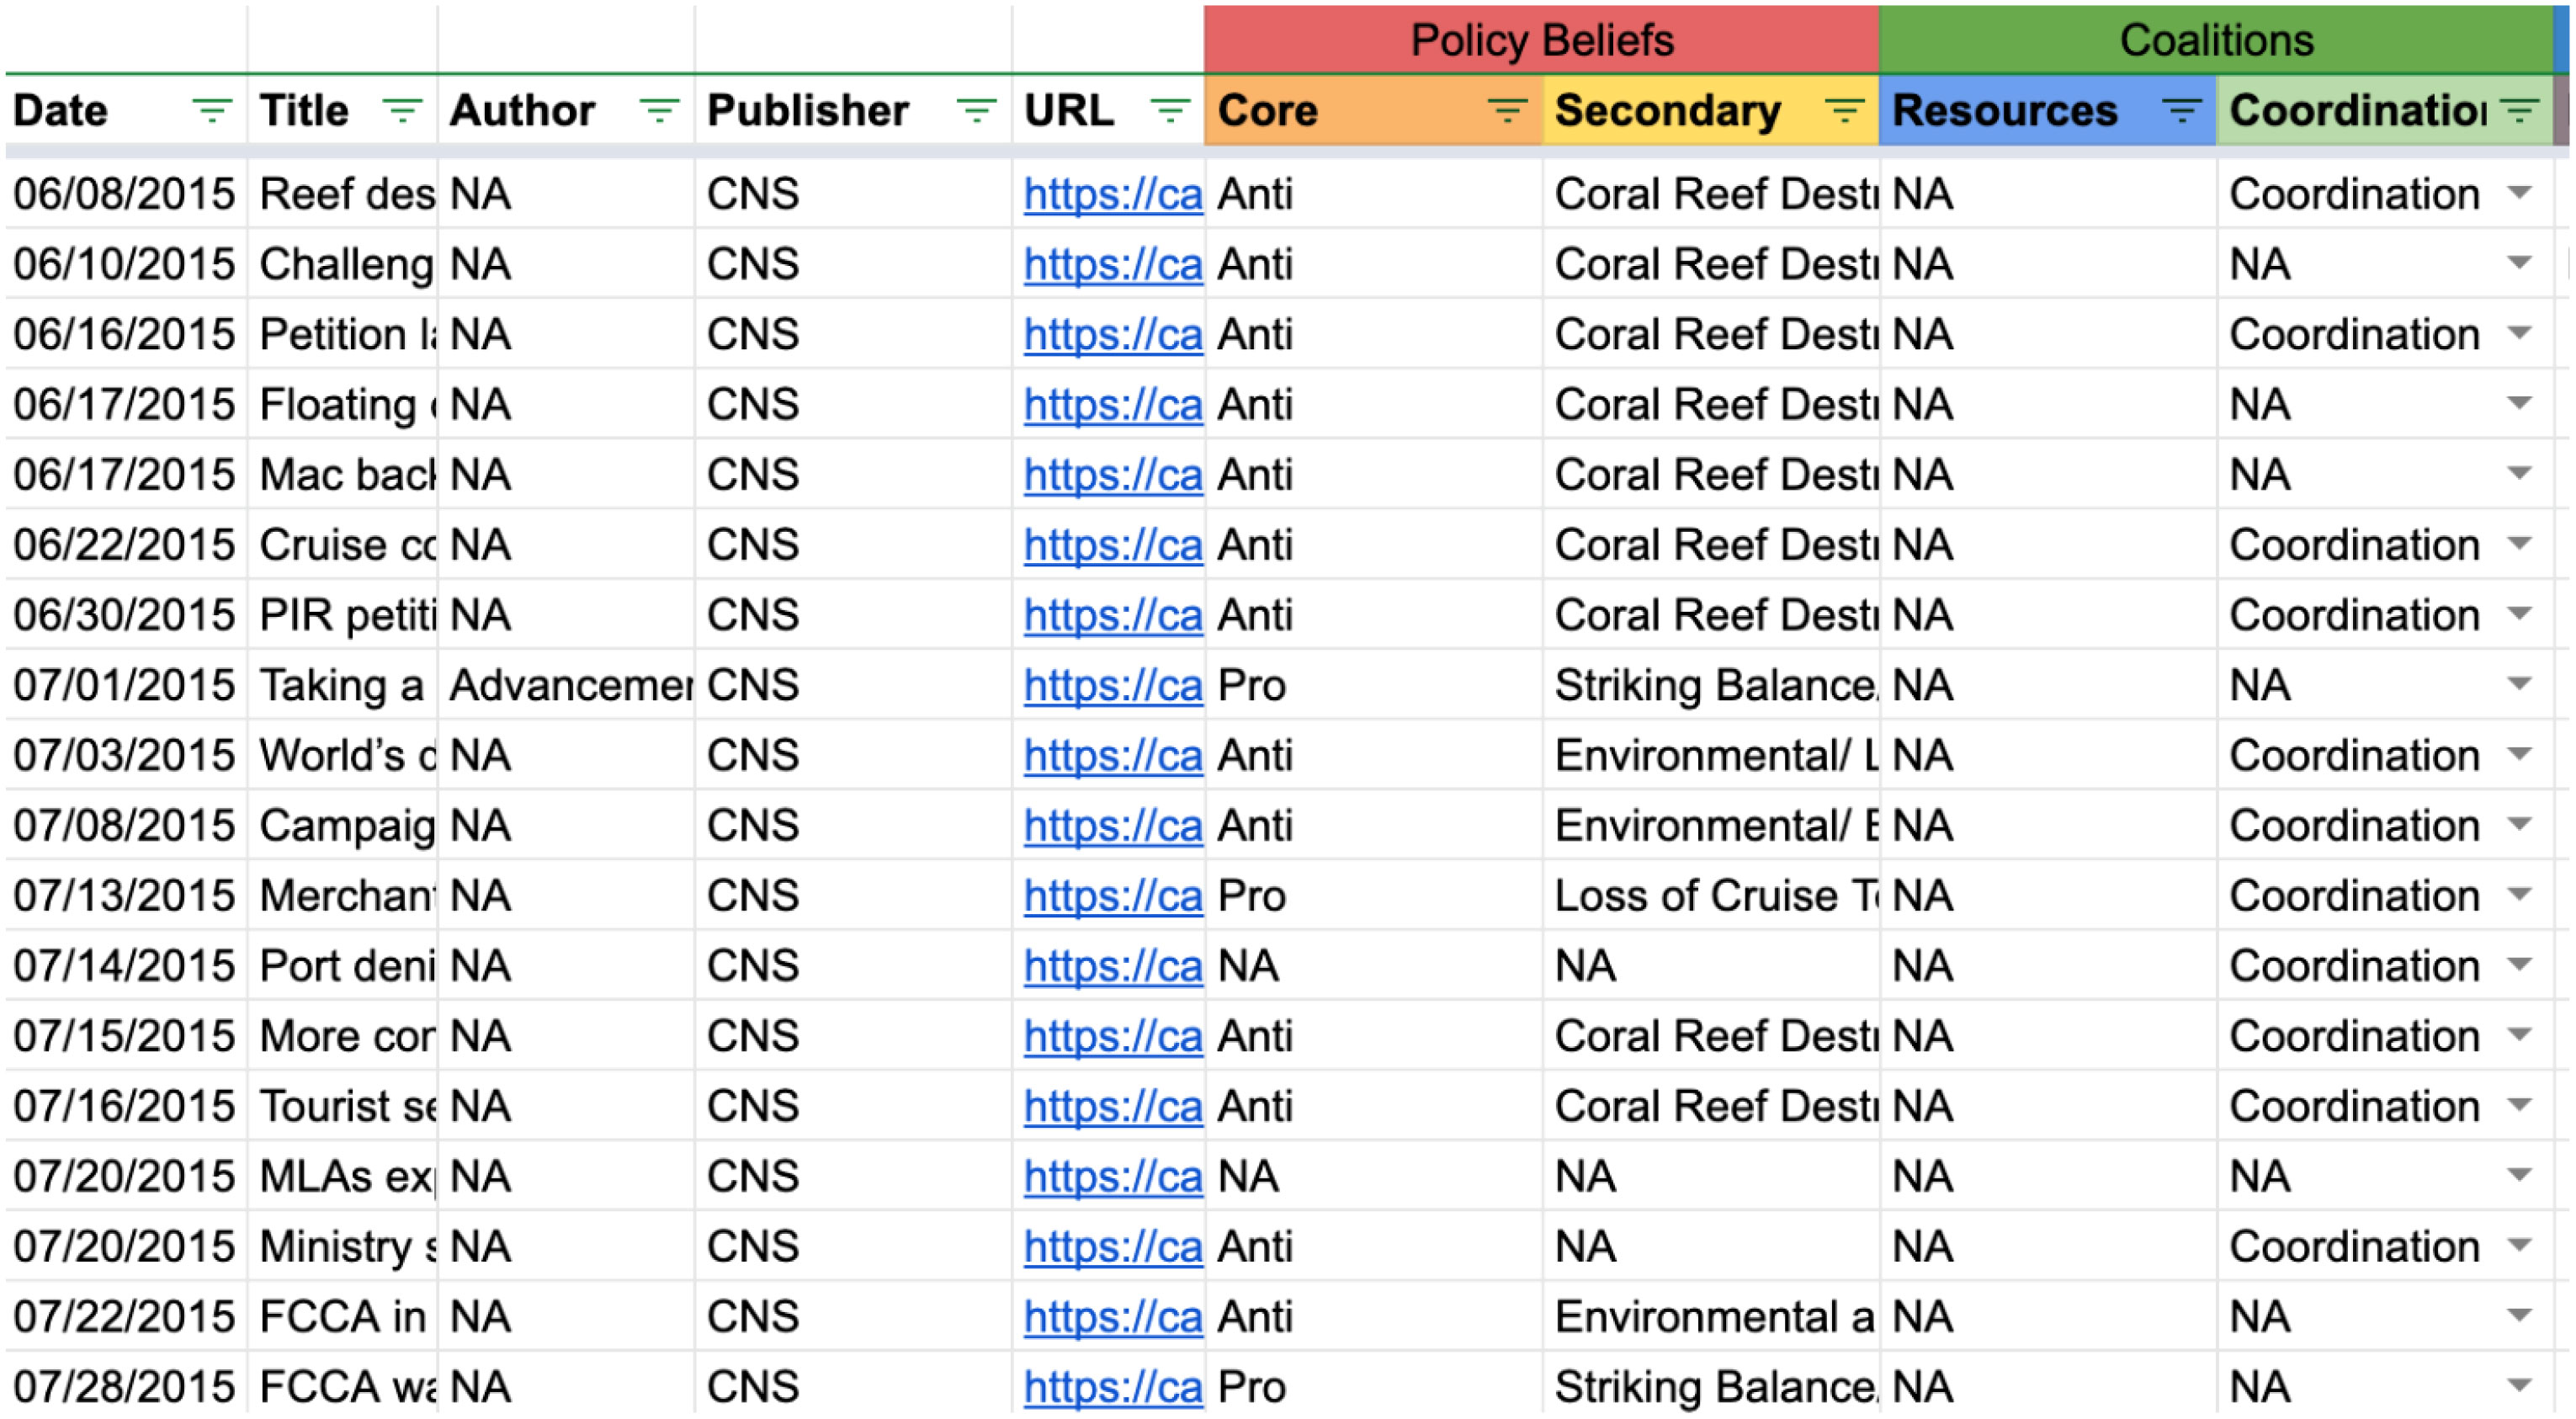Select the date cell 07/22/2015

[x=126, y=1316]
